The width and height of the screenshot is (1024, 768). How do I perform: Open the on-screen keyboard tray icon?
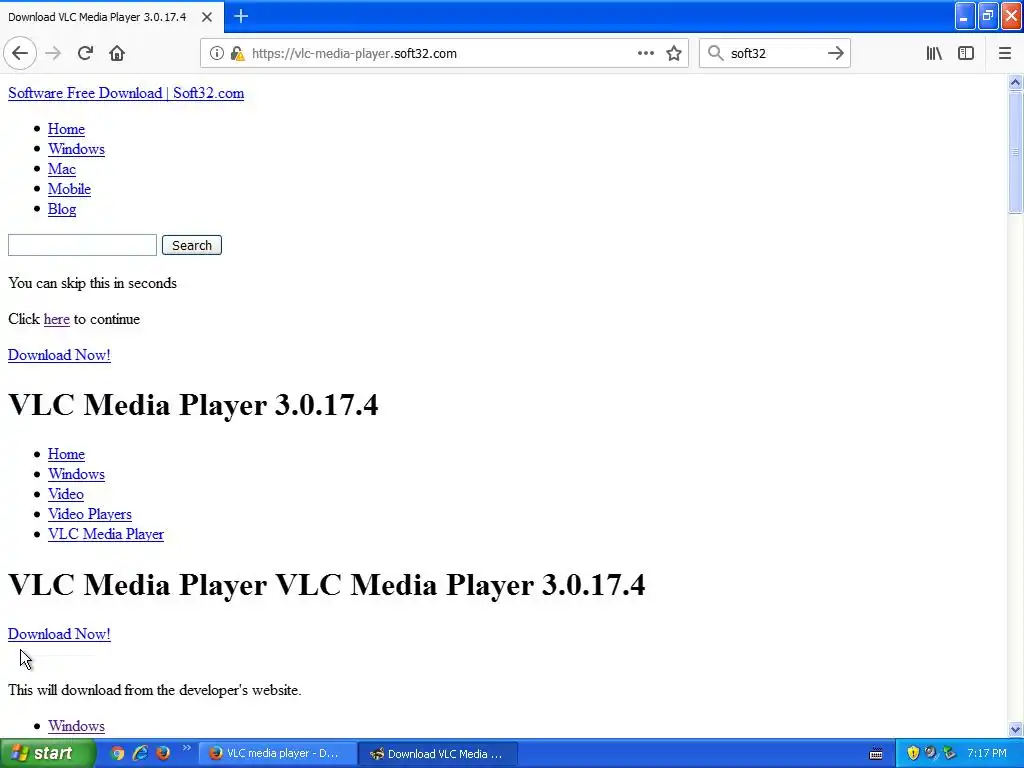876,754
